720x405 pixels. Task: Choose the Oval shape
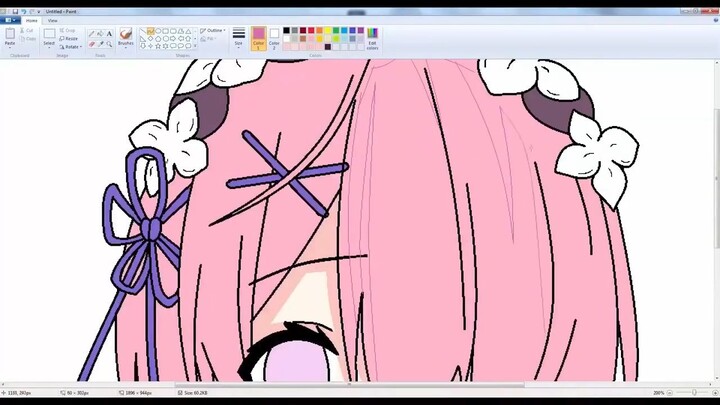158,31
